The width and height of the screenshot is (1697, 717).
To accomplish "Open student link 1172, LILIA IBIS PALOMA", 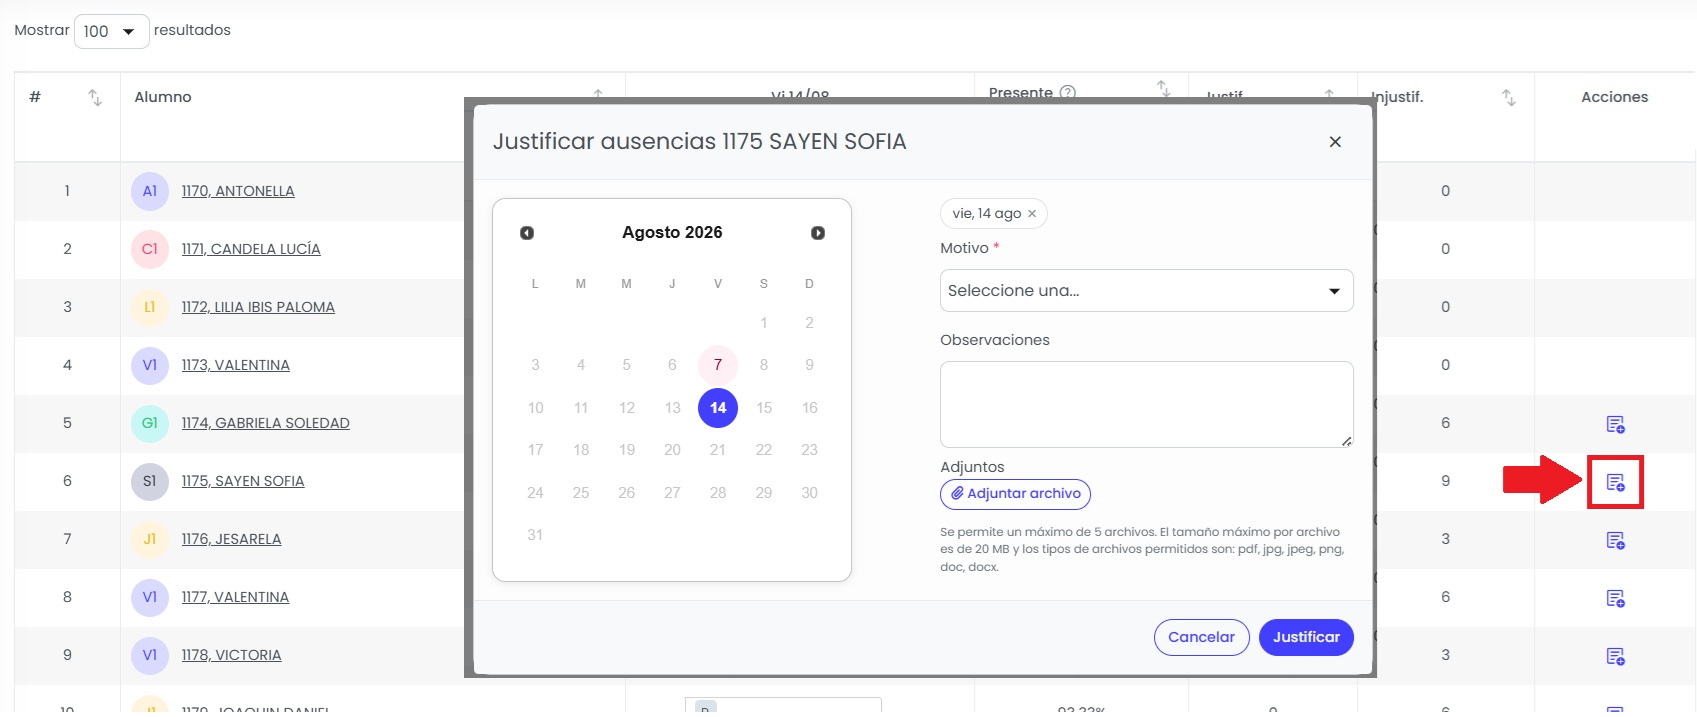I will [258, 307].
